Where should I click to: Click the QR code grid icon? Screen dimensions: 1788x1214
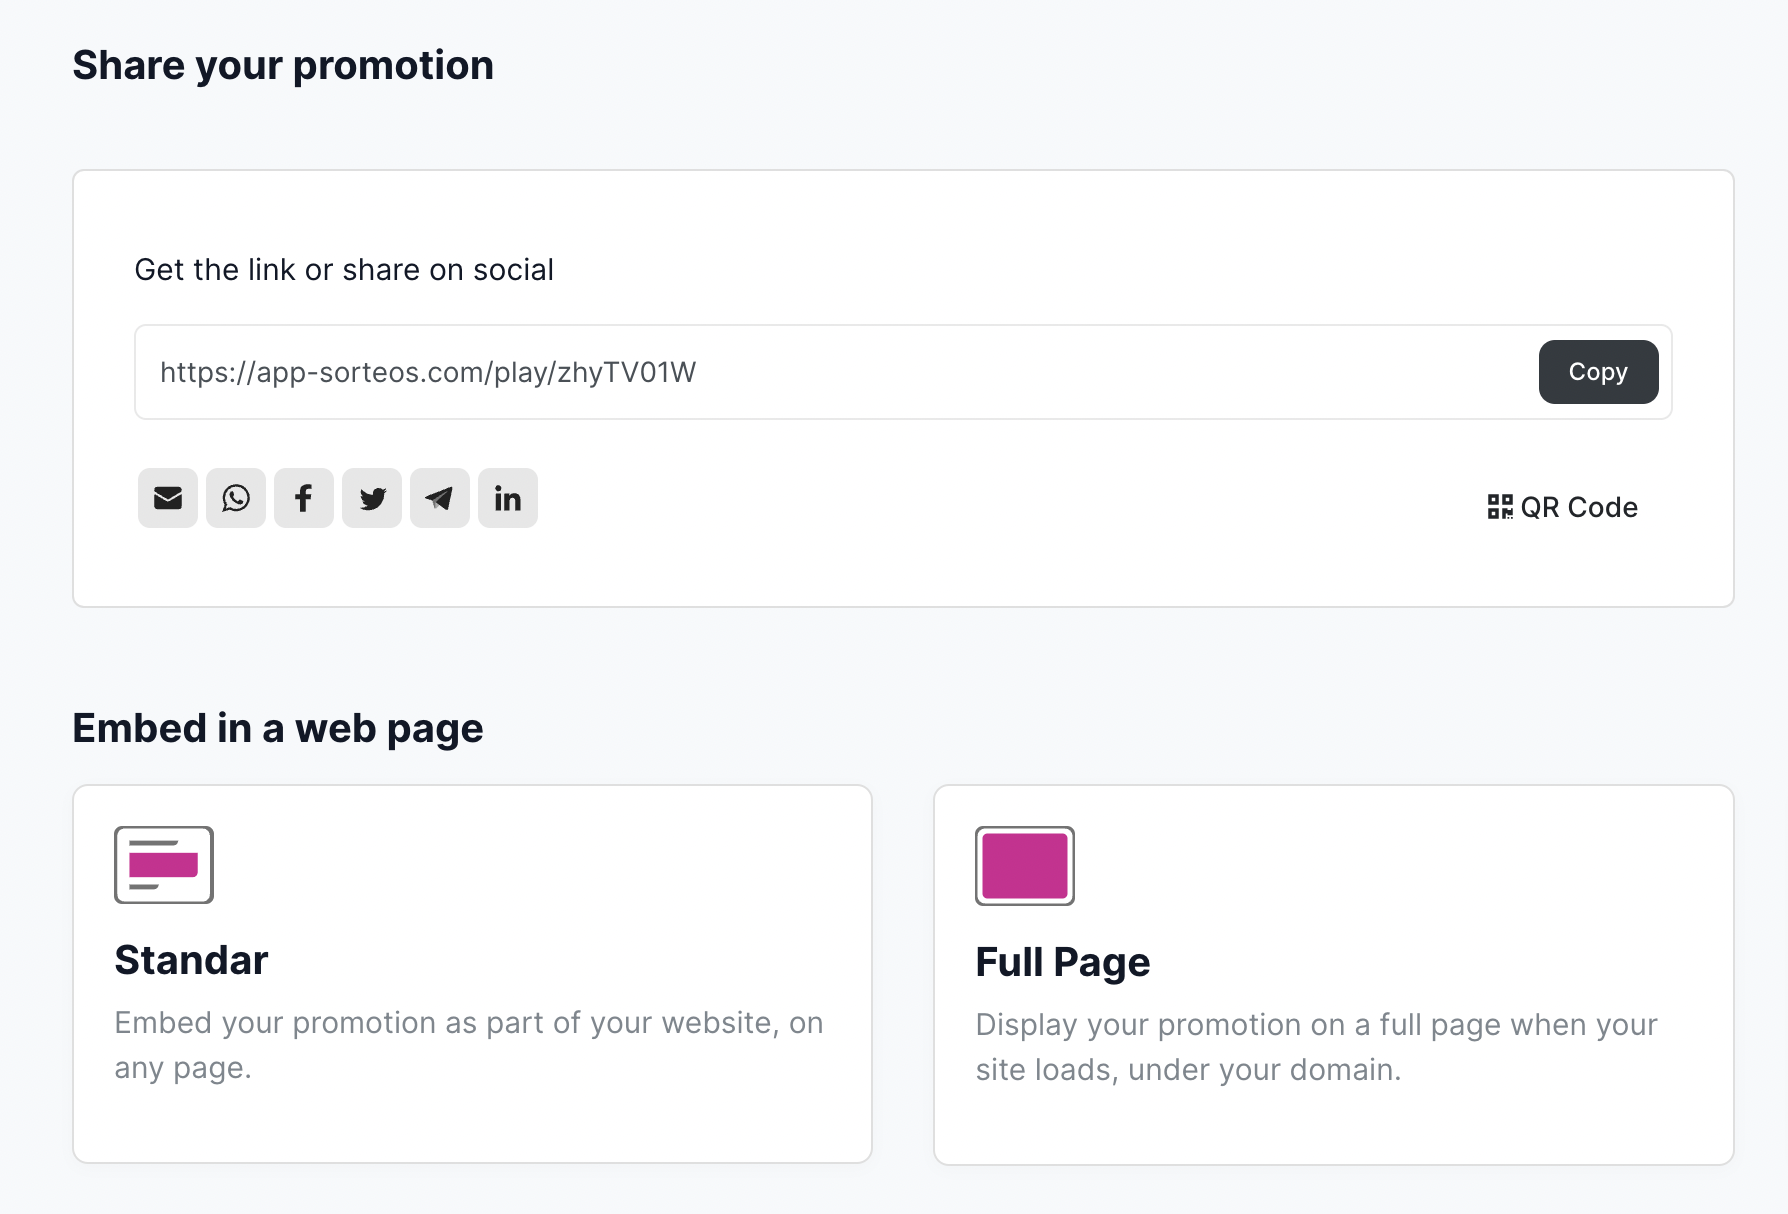point(1500,507)
